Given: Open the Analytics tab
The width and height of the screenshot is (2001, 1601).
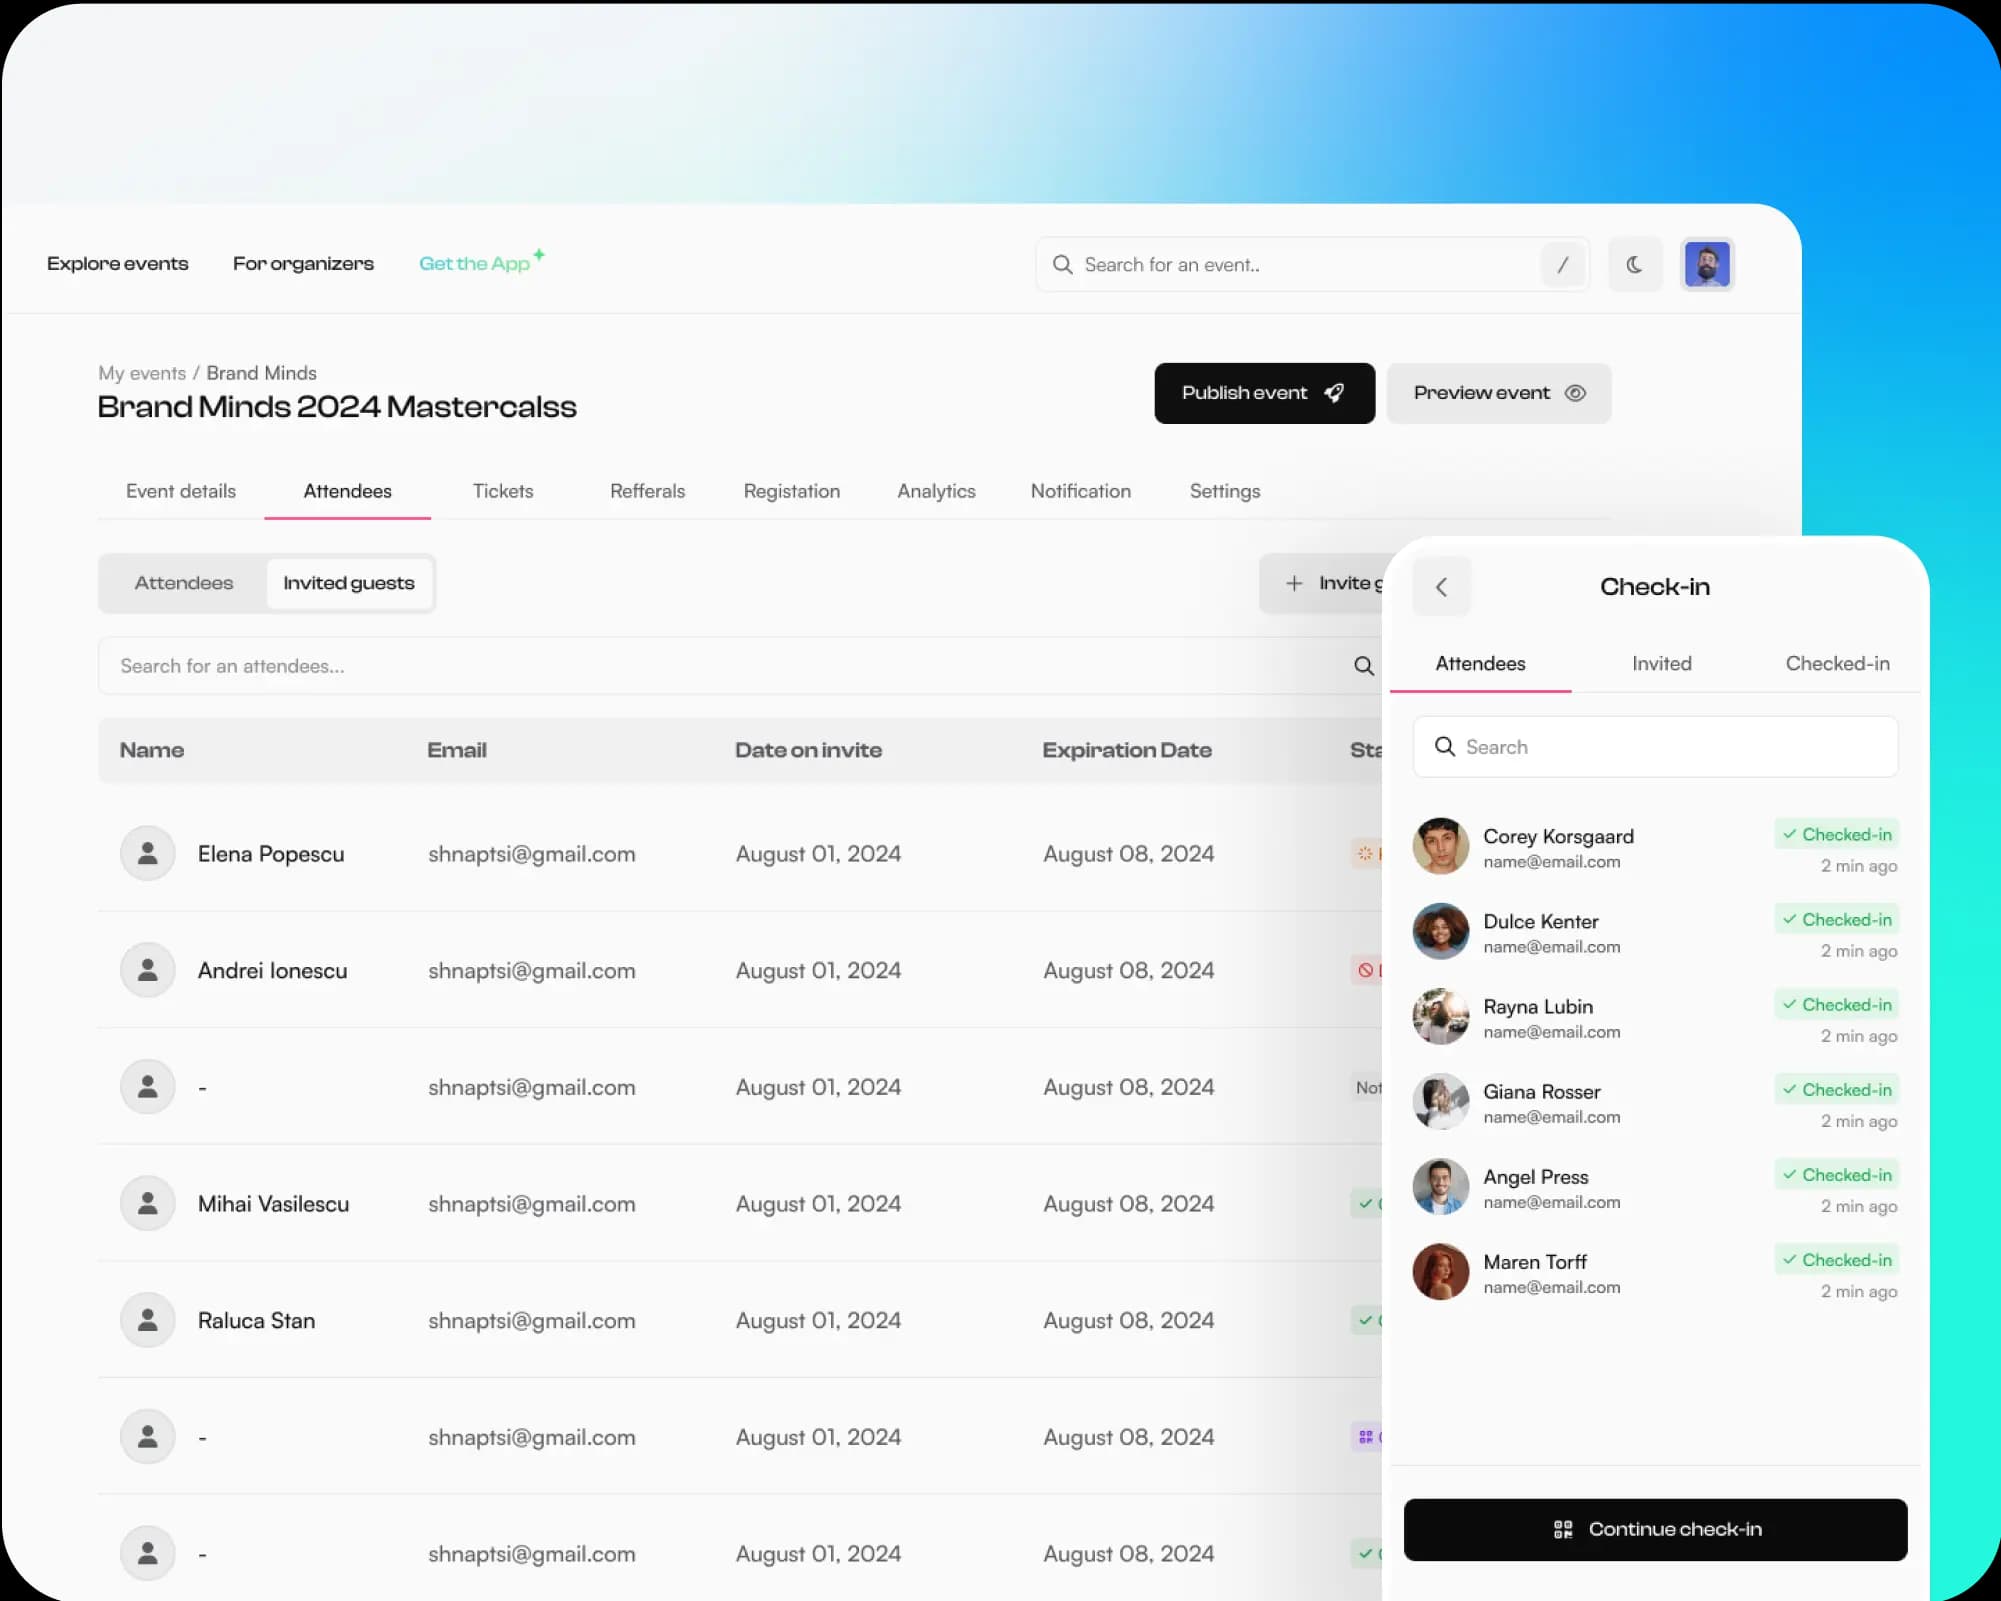Looking at the screenshot, I should pyautogui.click(x=936, y=491).
